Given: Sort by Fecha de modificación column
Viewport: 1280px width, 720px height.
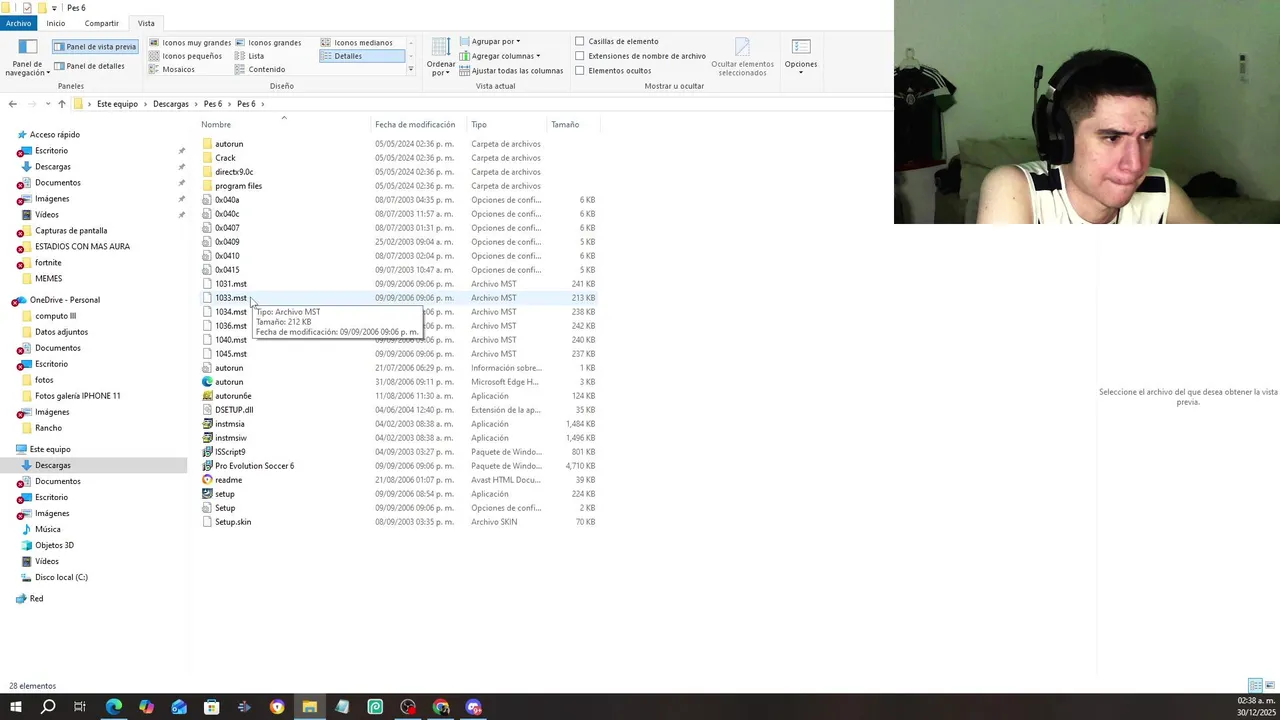Looking at the screenshot, I should pyautogui.click(x=415, y=125).
